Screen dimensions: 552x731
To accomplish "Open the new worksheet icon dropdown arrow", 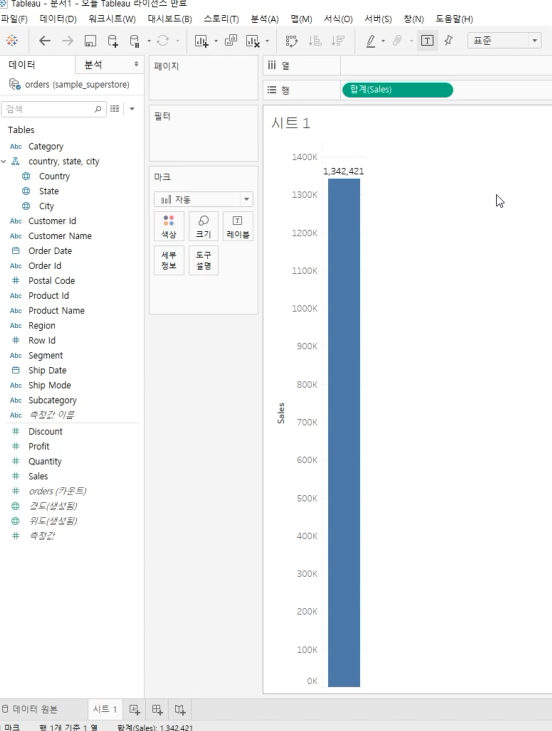I will 216,41.
